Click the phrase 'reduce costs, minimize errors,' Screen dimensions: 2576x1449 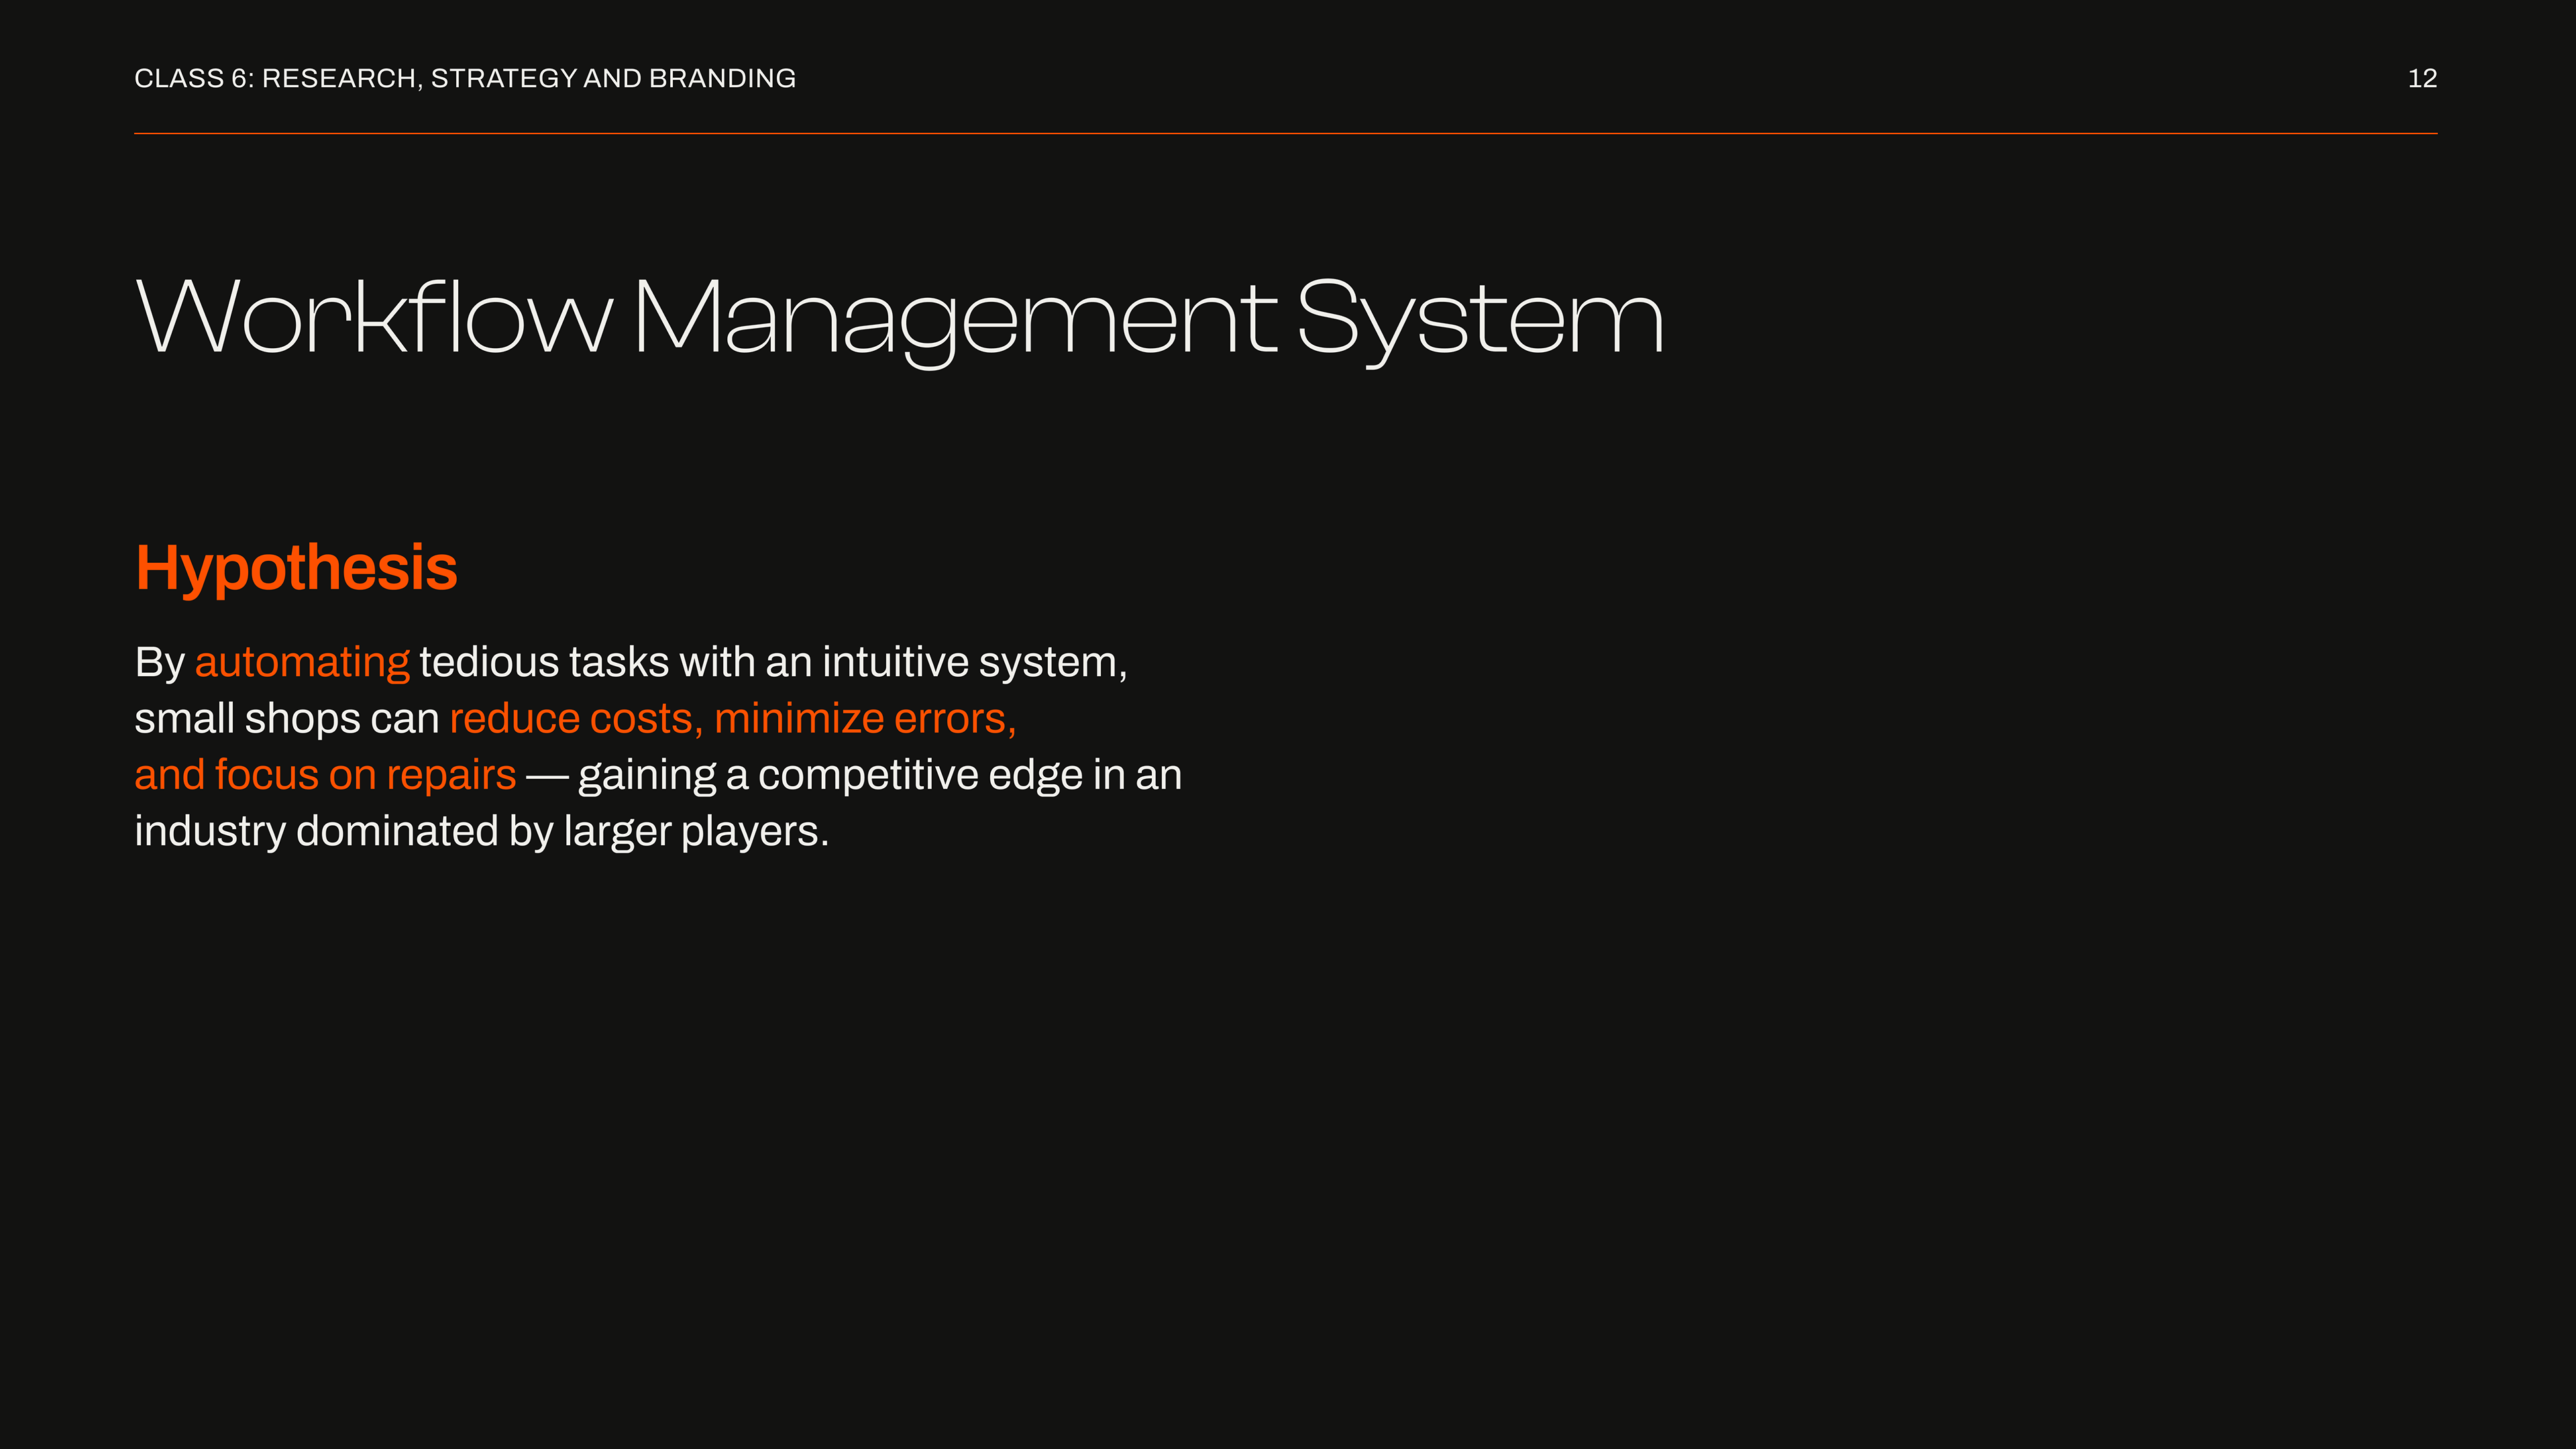point(733,719)
